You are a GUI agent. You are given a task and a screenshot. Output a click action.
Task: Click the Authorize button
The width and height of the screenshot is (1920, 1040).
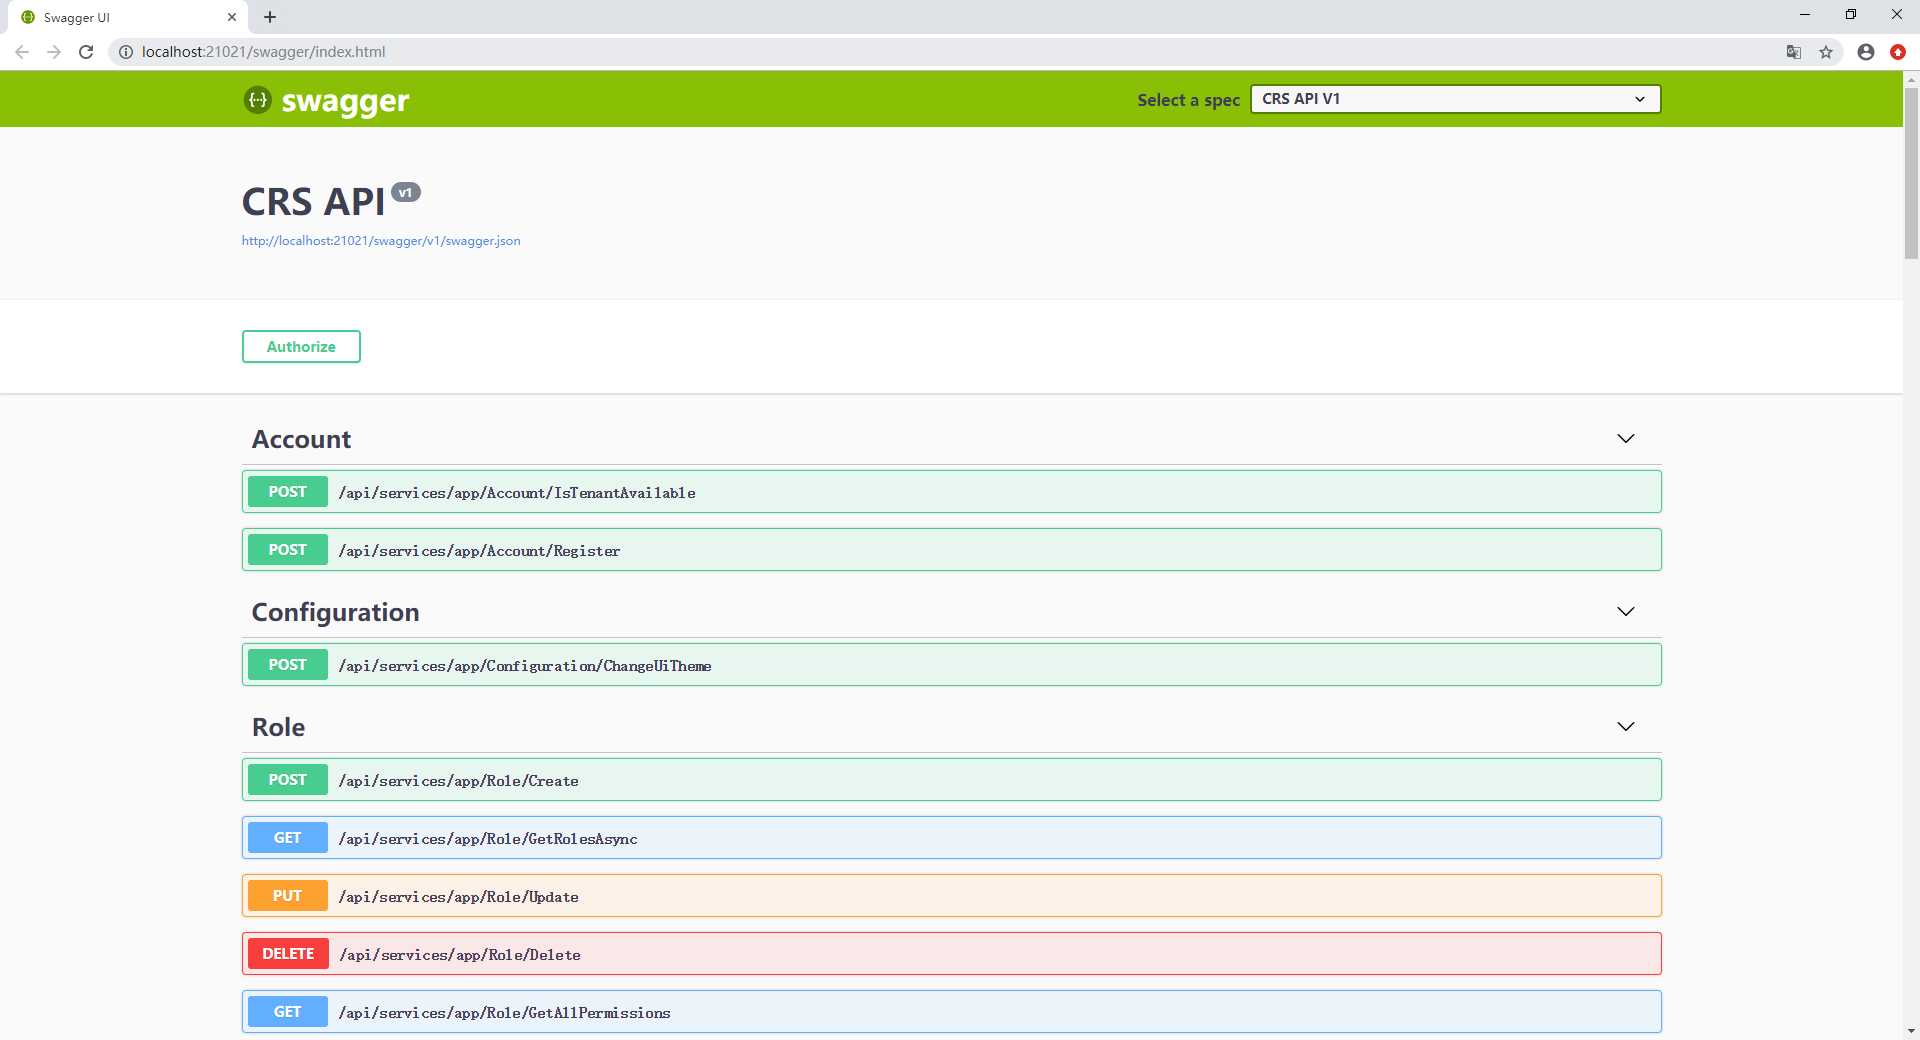pyautogui.click(x=301, y=346)
